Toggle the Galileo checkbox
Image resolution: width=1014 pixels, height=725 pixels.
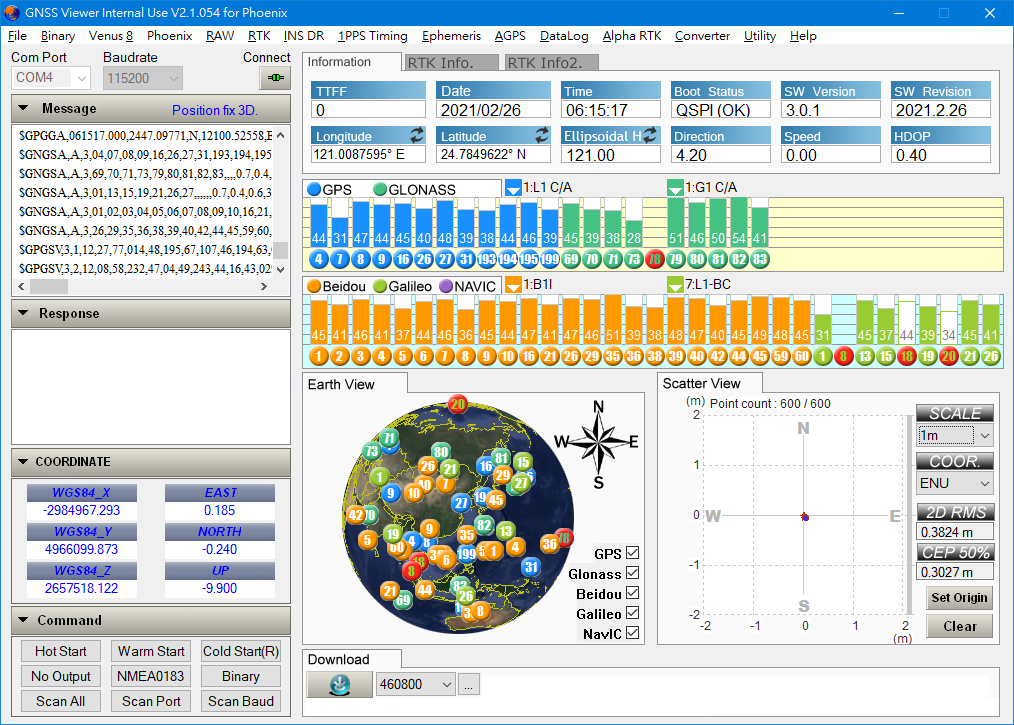click(632, 613)
